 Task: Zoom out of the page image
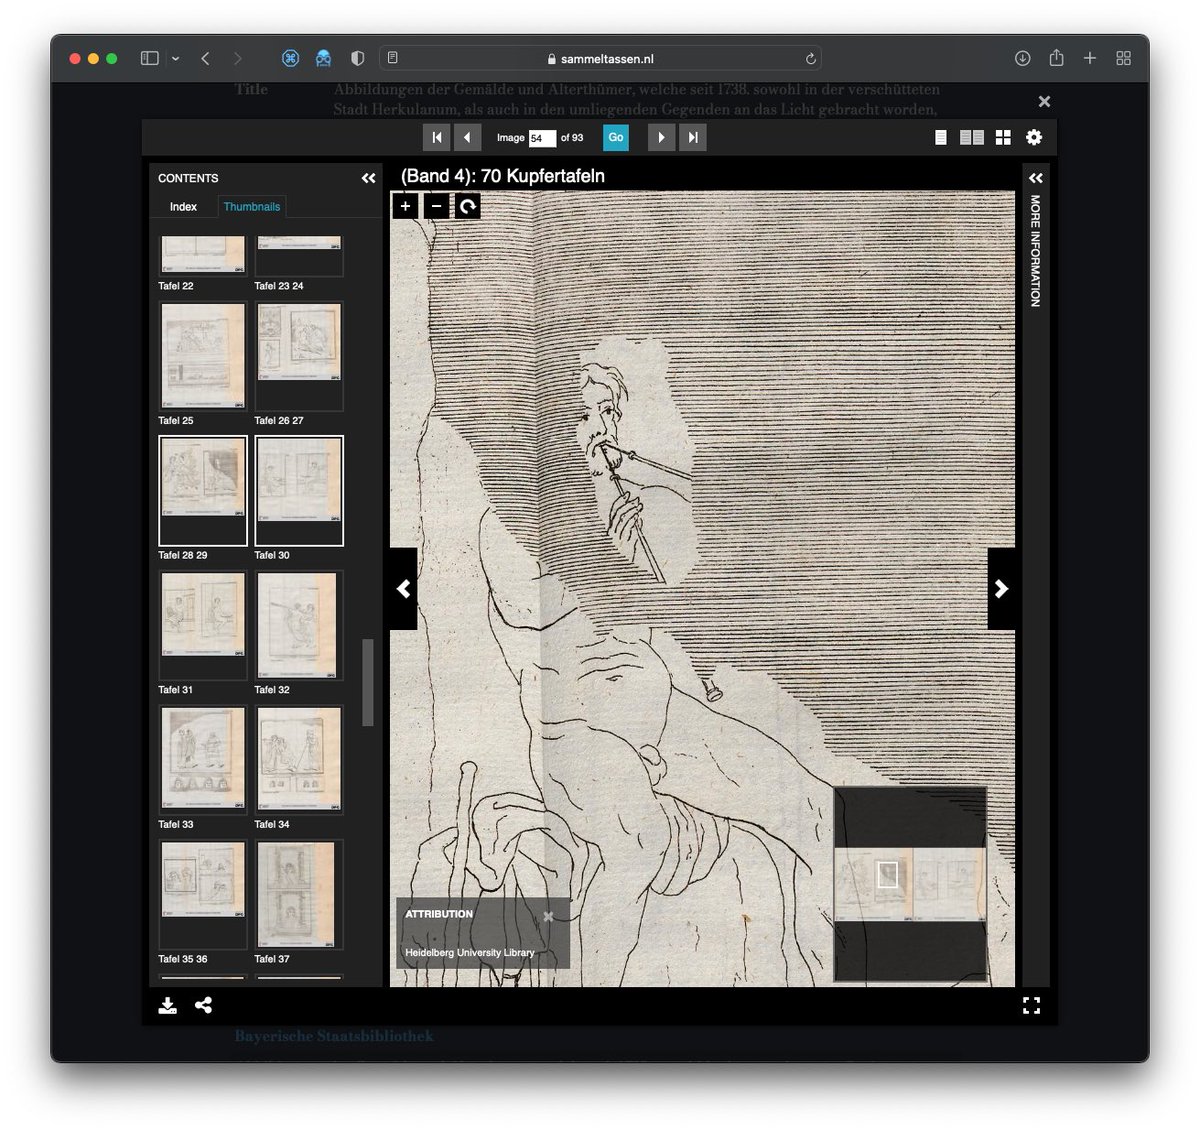[437, 206]
